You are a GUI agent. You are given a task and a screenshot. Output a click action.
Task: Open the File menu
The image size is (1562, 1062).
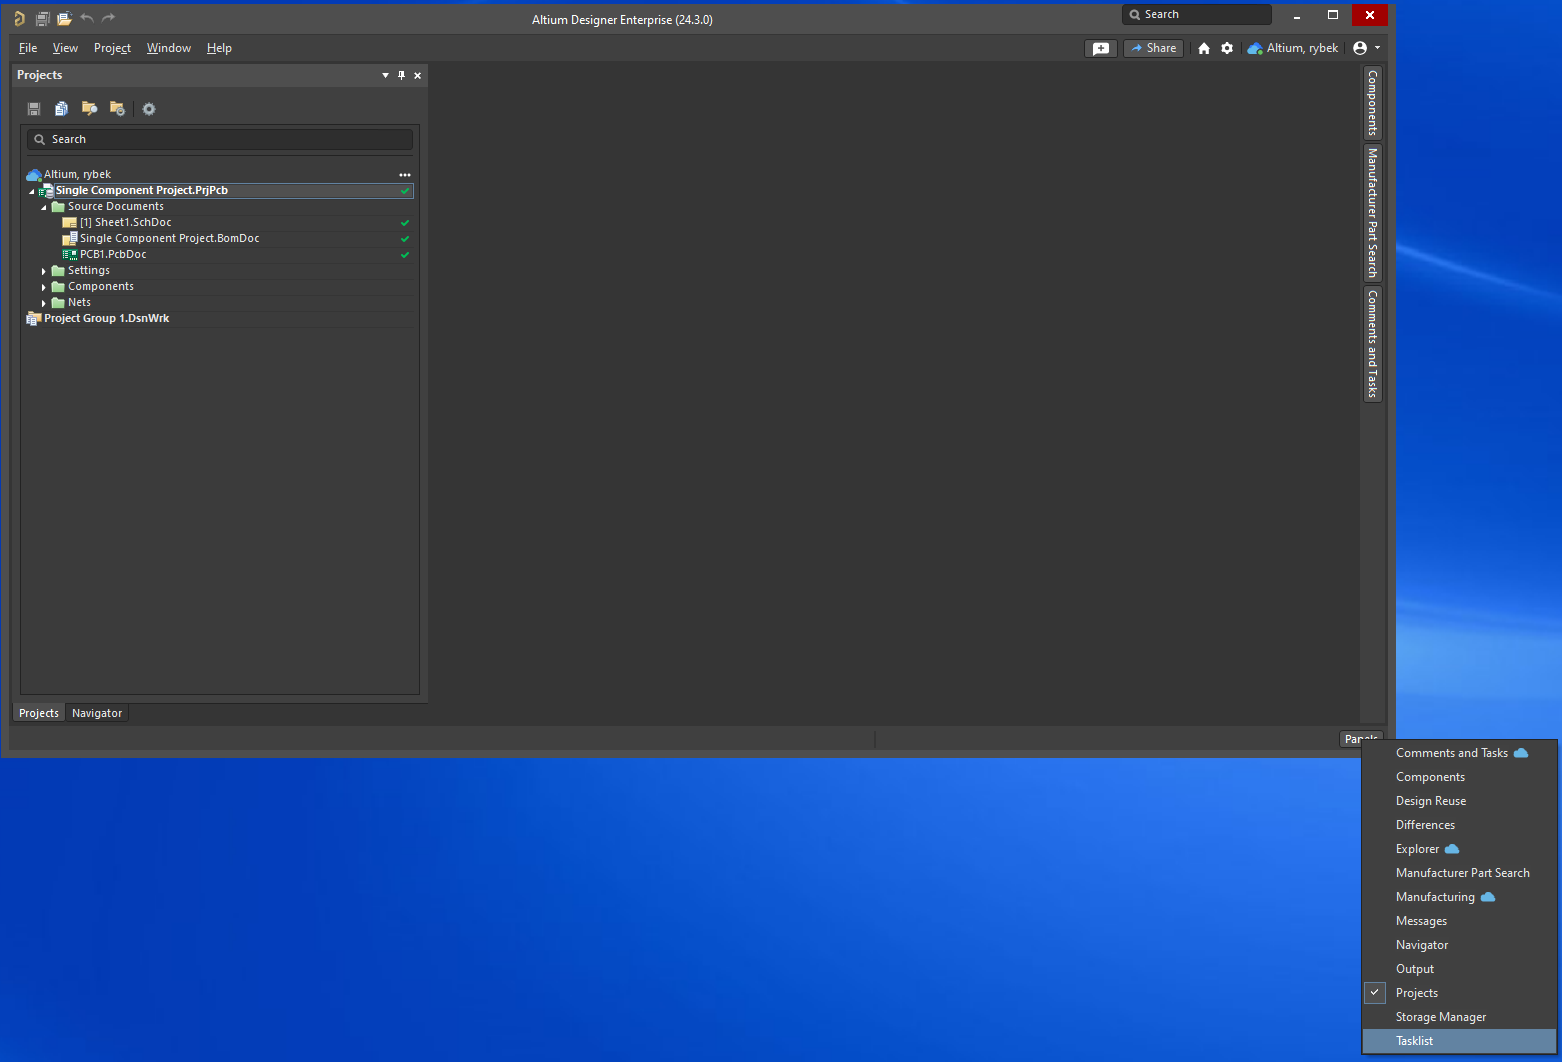click(28, 48)
